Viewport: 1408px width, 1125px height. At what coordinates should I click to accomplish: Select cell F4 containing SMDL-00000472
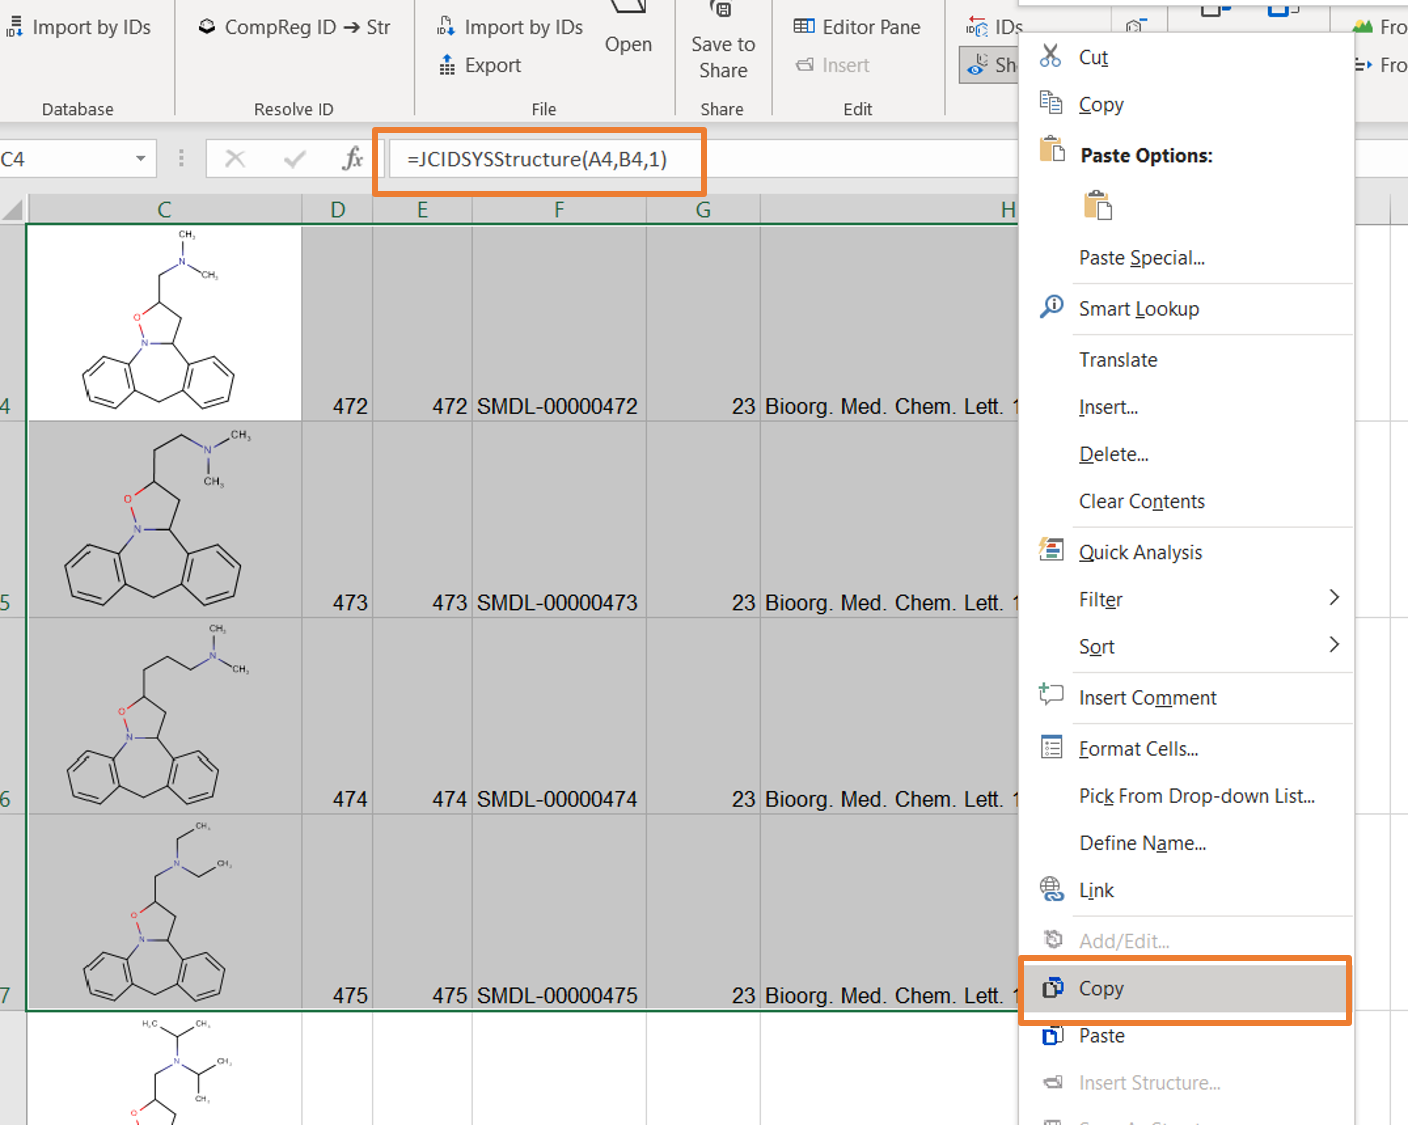tap(558, 406)
